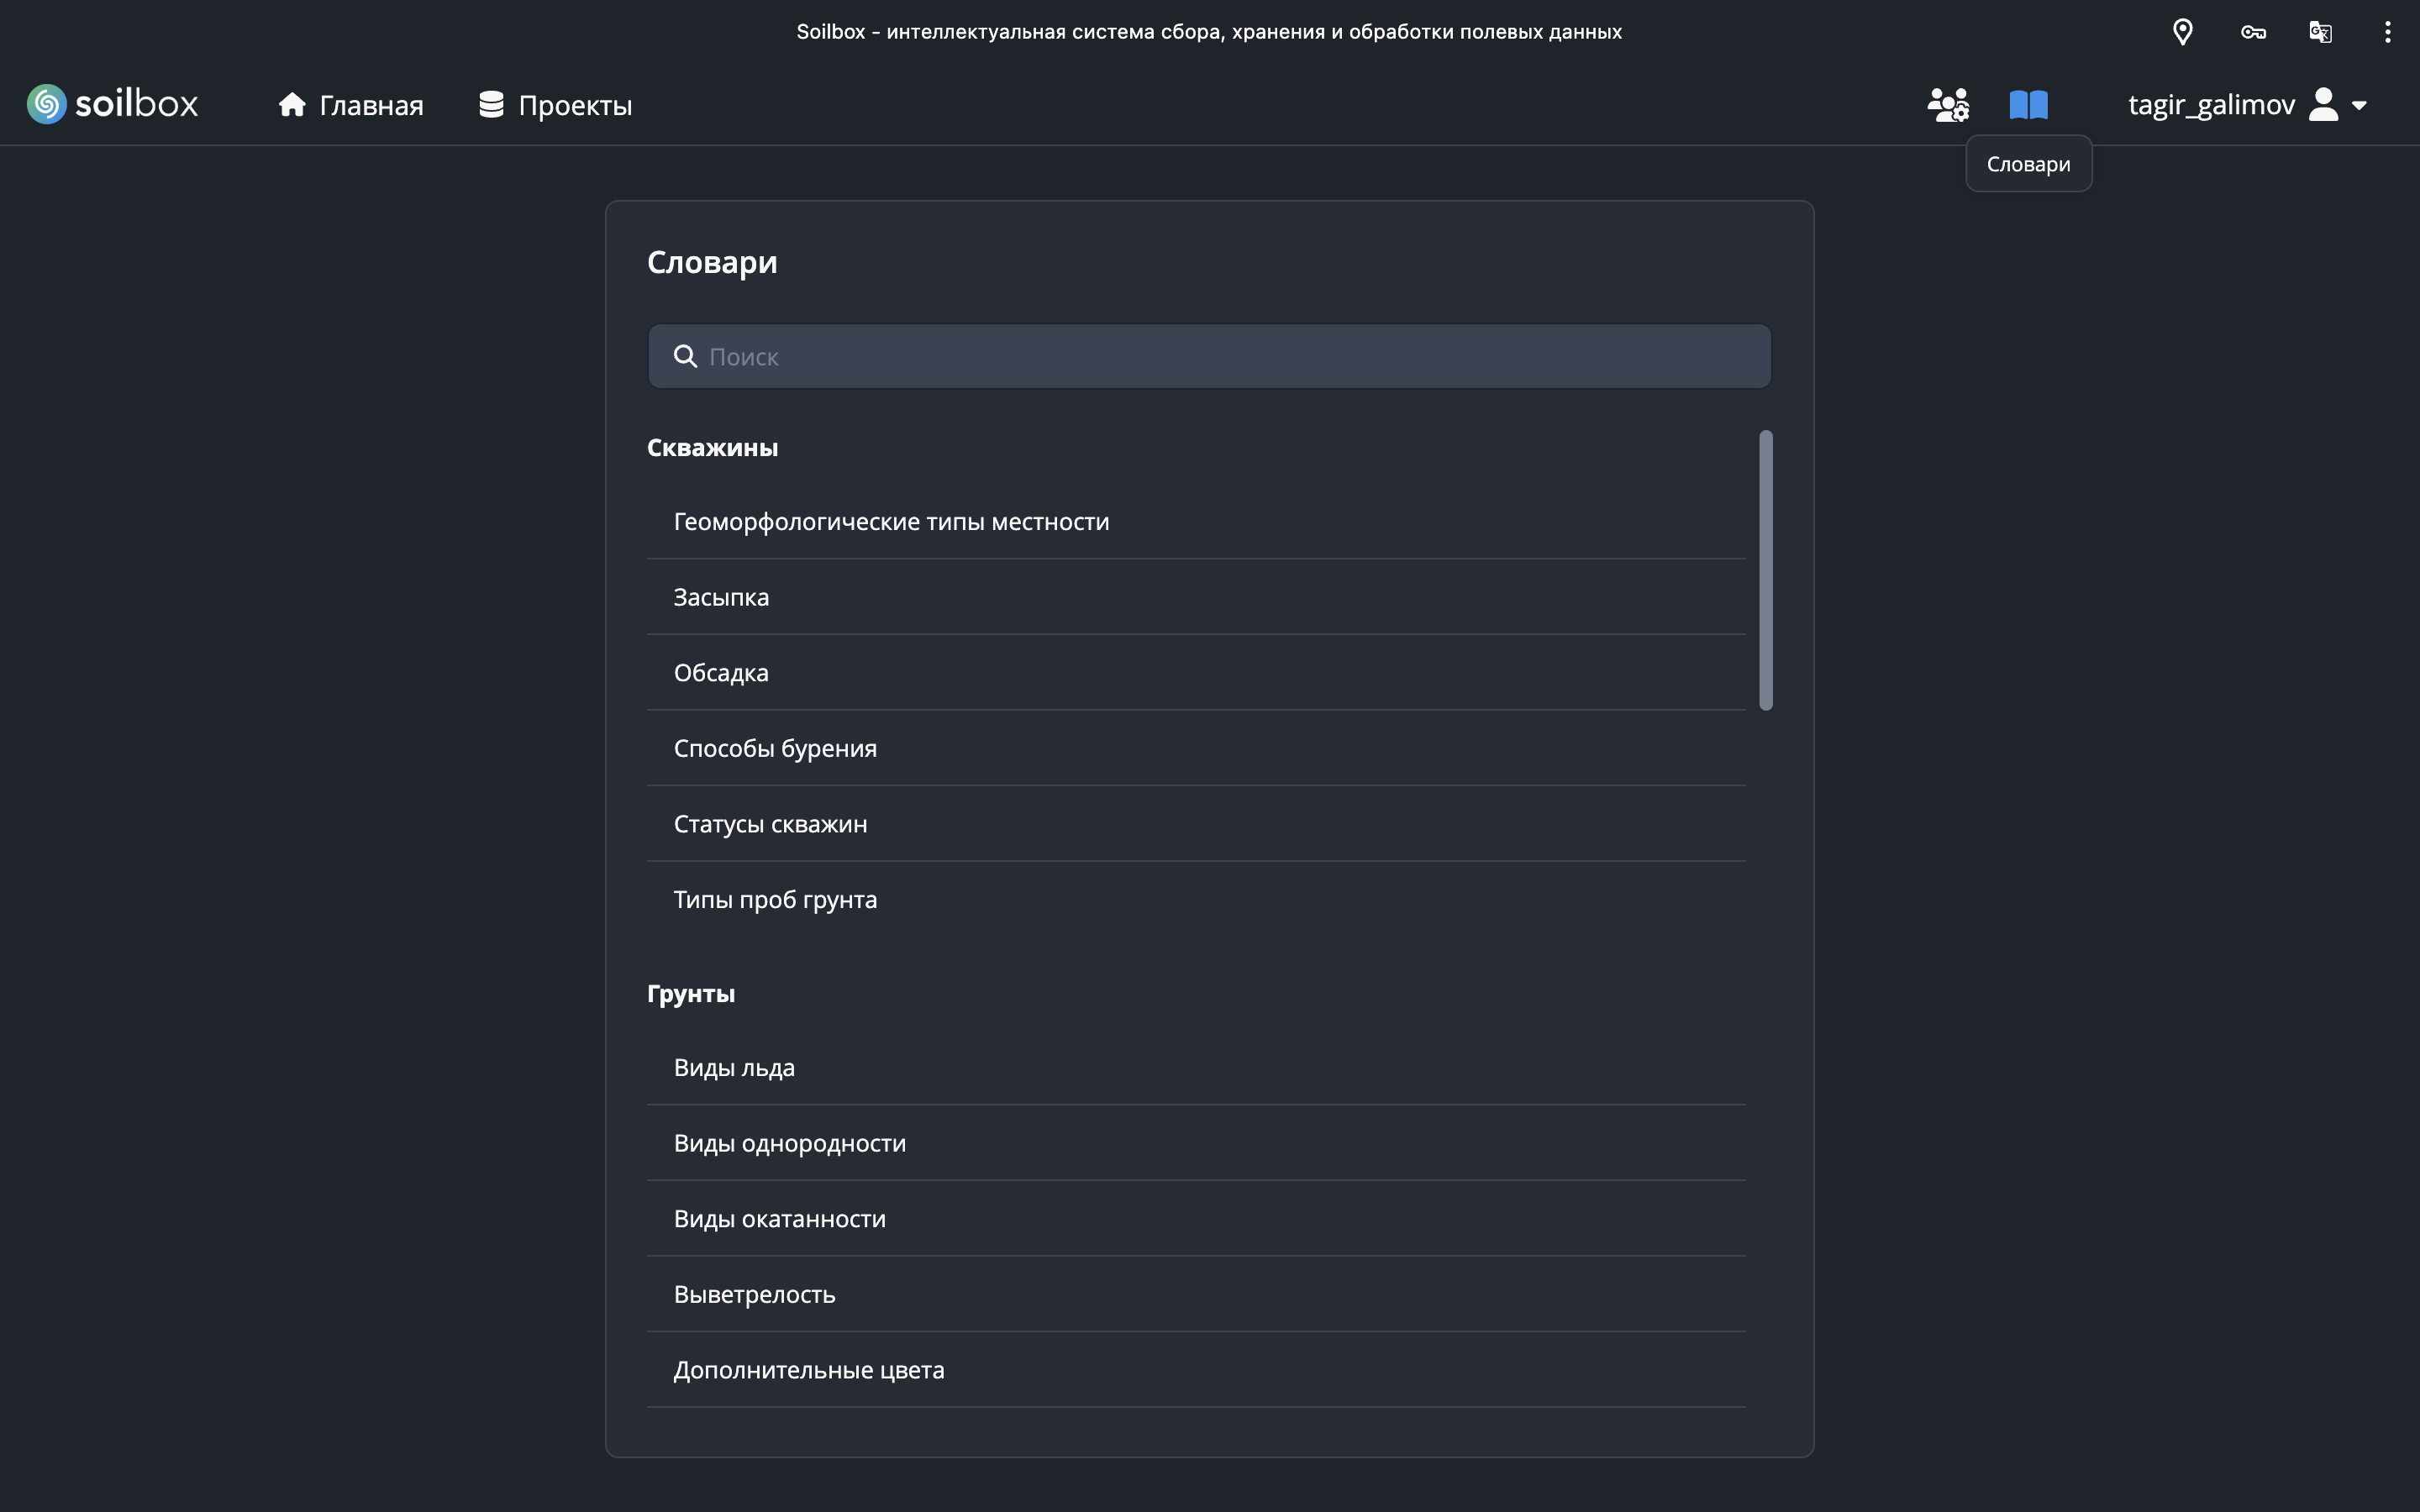Image resolution: width=2420 pixels, height=1512 pixels.
Task: Open Виды льда dictionary
Action: point(734,1067)
